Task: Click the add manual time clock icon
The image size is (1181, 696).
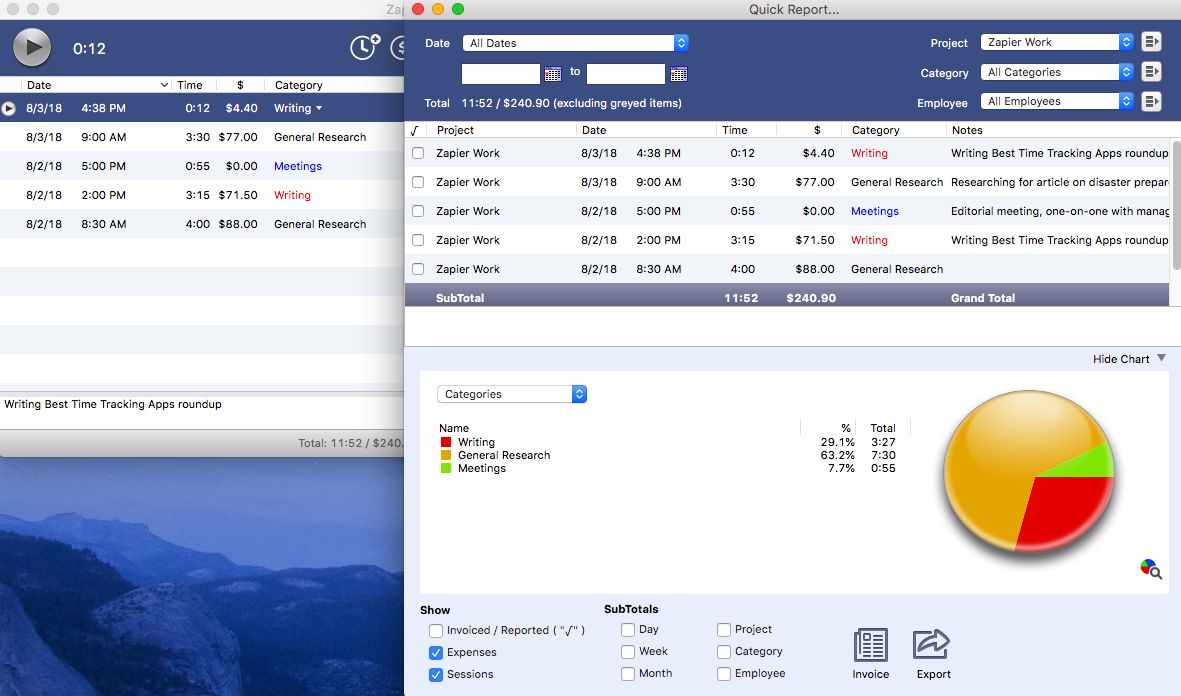Action: (x=365, y=47)
